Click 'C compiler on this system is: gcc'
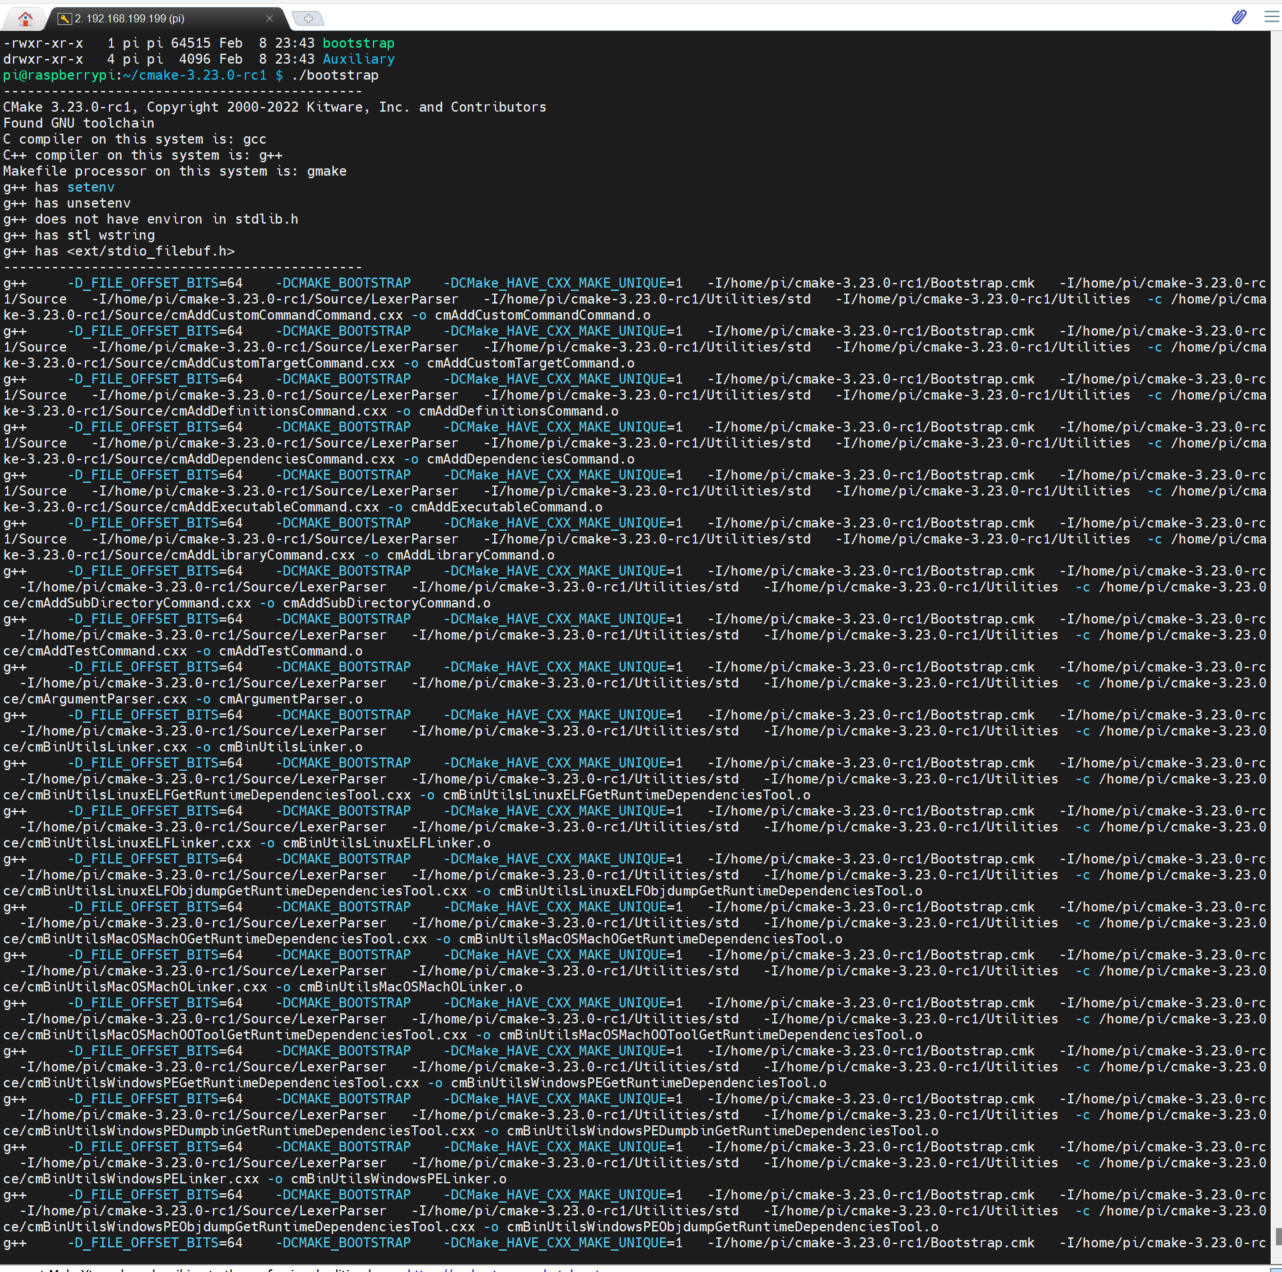 (x=134, y=139)
